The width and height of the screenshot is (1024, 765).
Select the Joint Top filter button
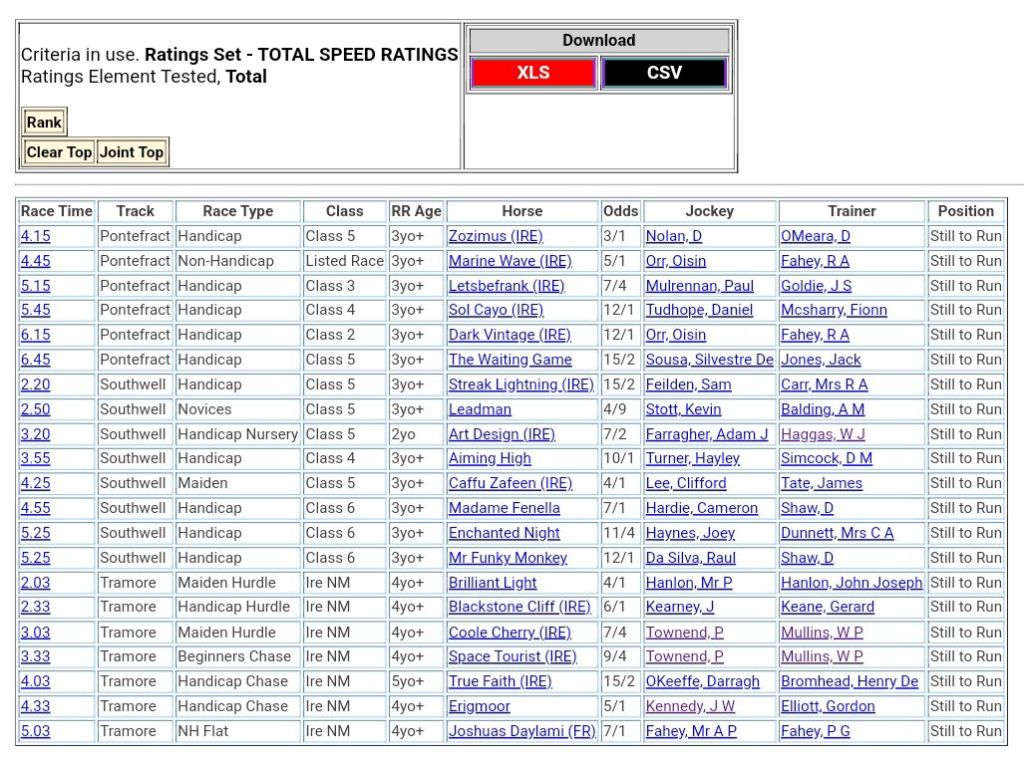pyautogui.click(x=131, y=152)
